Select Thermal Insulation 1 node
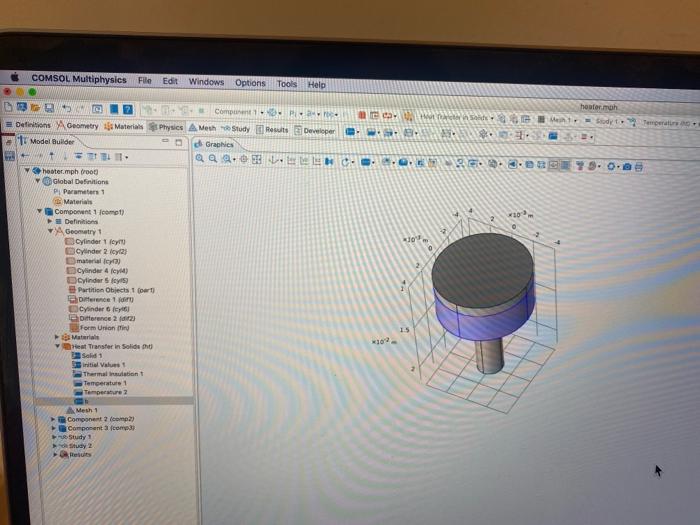 [108, 374]
